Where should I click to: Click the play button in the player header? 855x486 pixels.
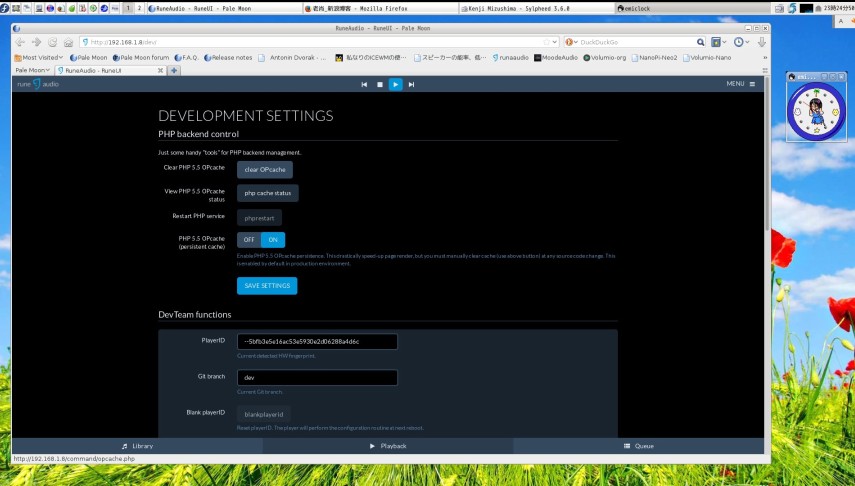point(396,85)
